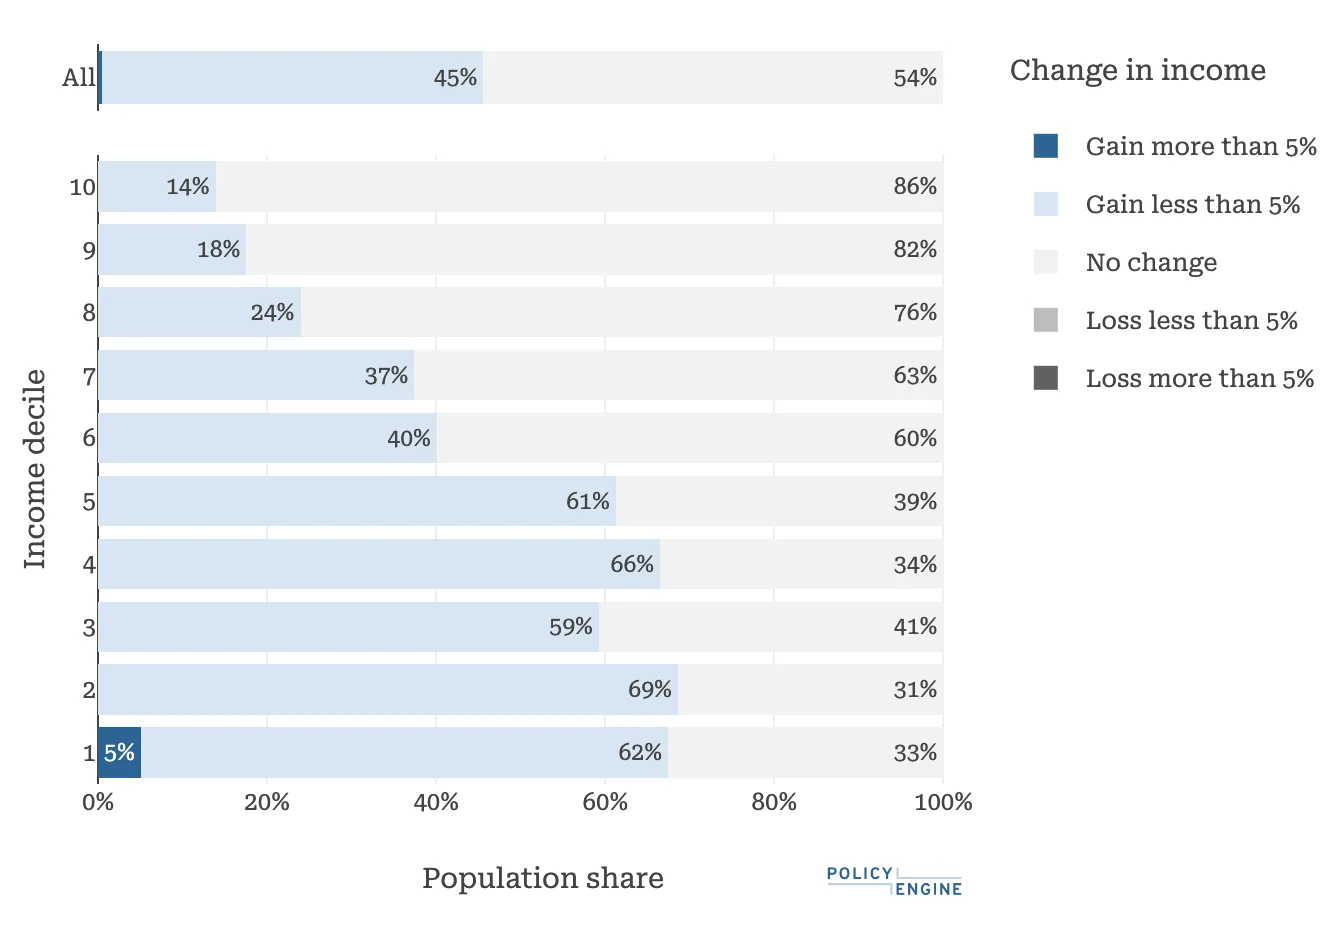This screenshot has height=932, width=1332.
Task: Click the PolicyEngine logo
Action: point(894,881)
